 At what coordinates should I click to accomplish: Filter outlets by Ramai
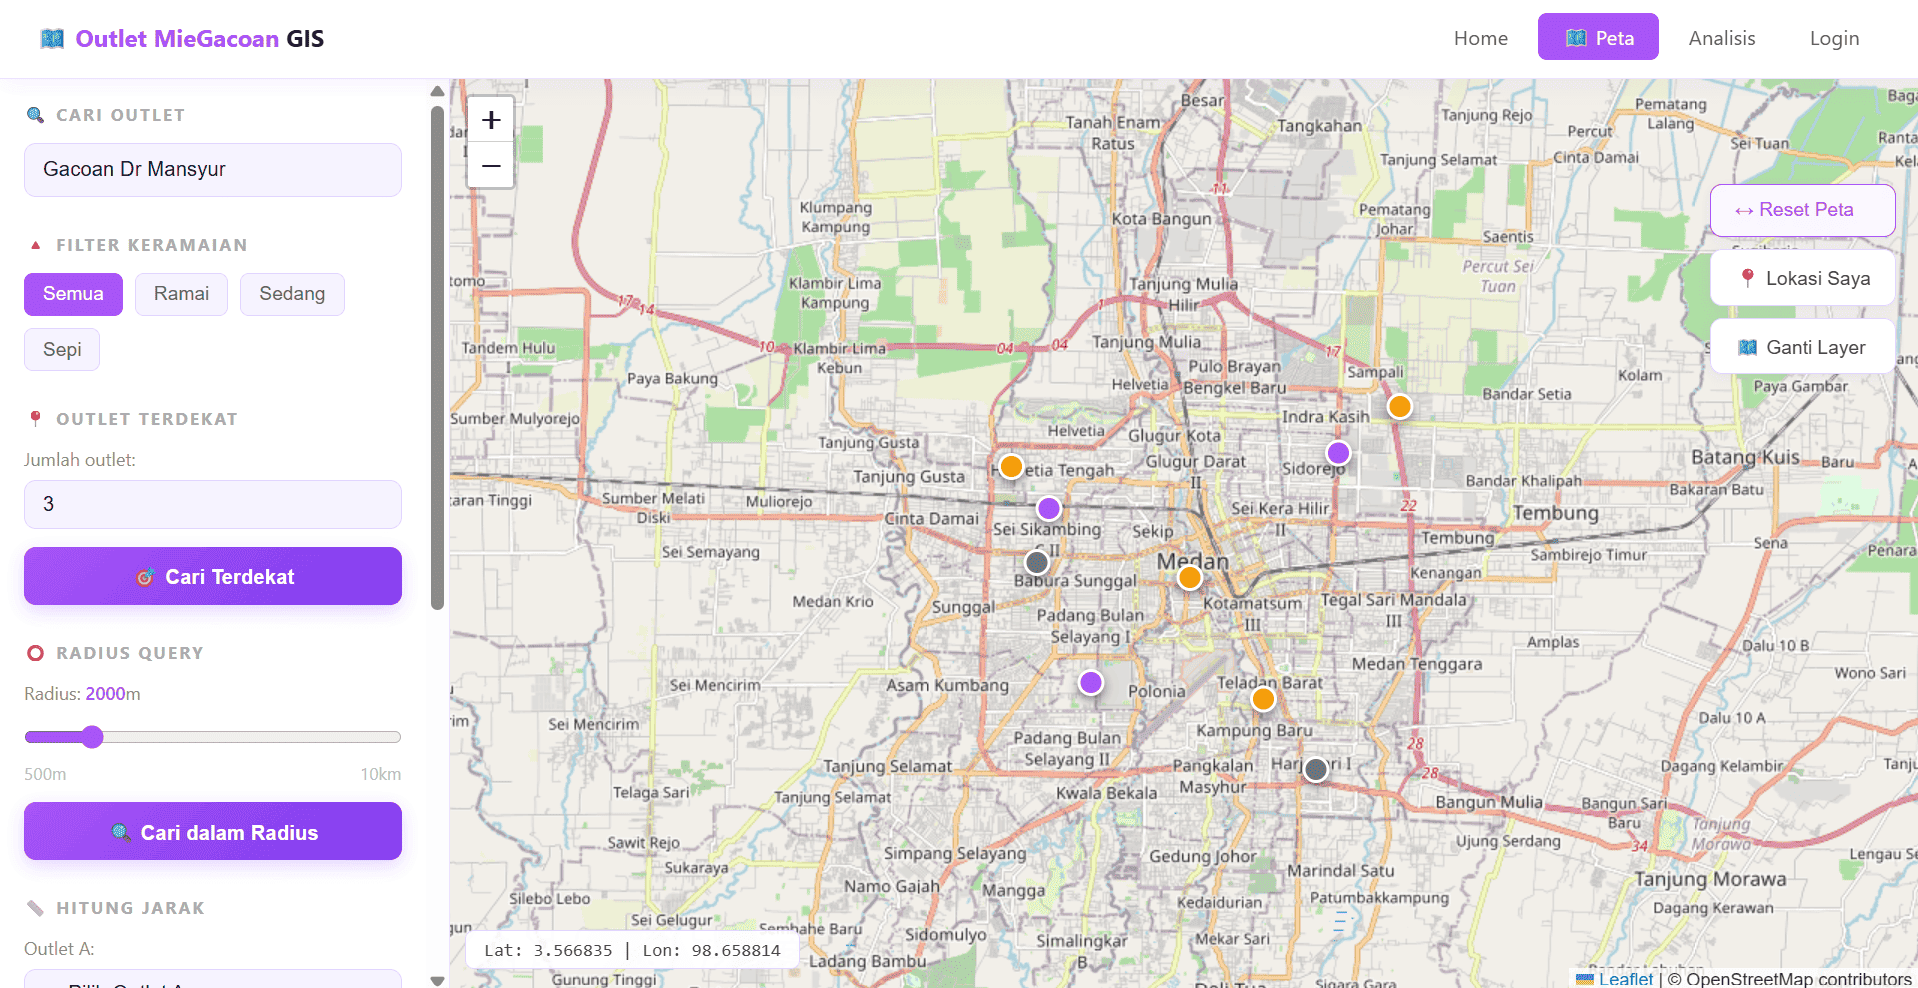point(181,294)
